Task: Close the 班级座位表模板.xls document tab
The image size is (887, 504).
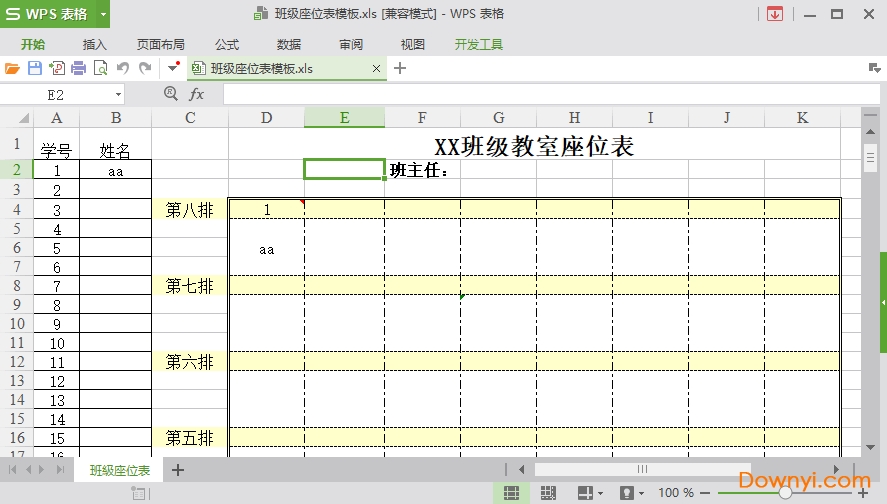Action: (x=376, y=68)
